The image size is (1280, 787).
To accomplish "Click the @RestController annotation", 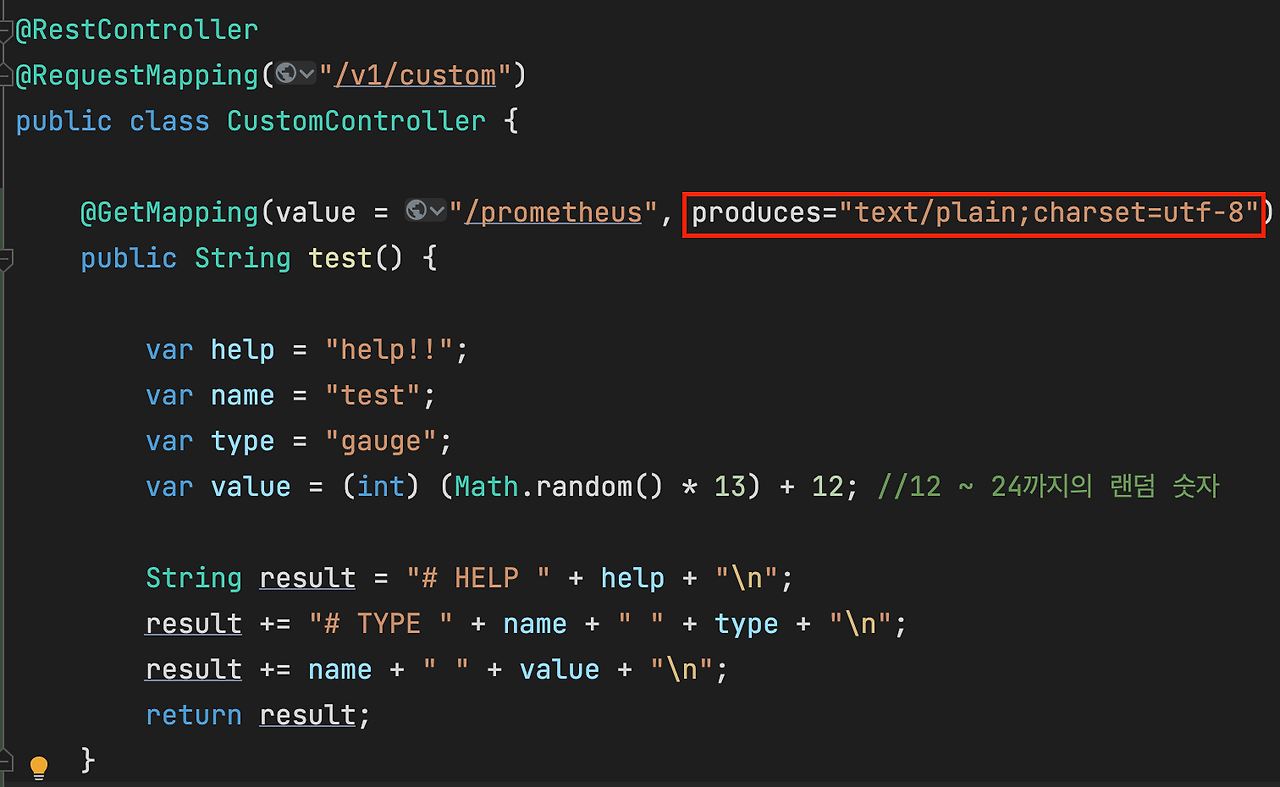I will point(137,30).
